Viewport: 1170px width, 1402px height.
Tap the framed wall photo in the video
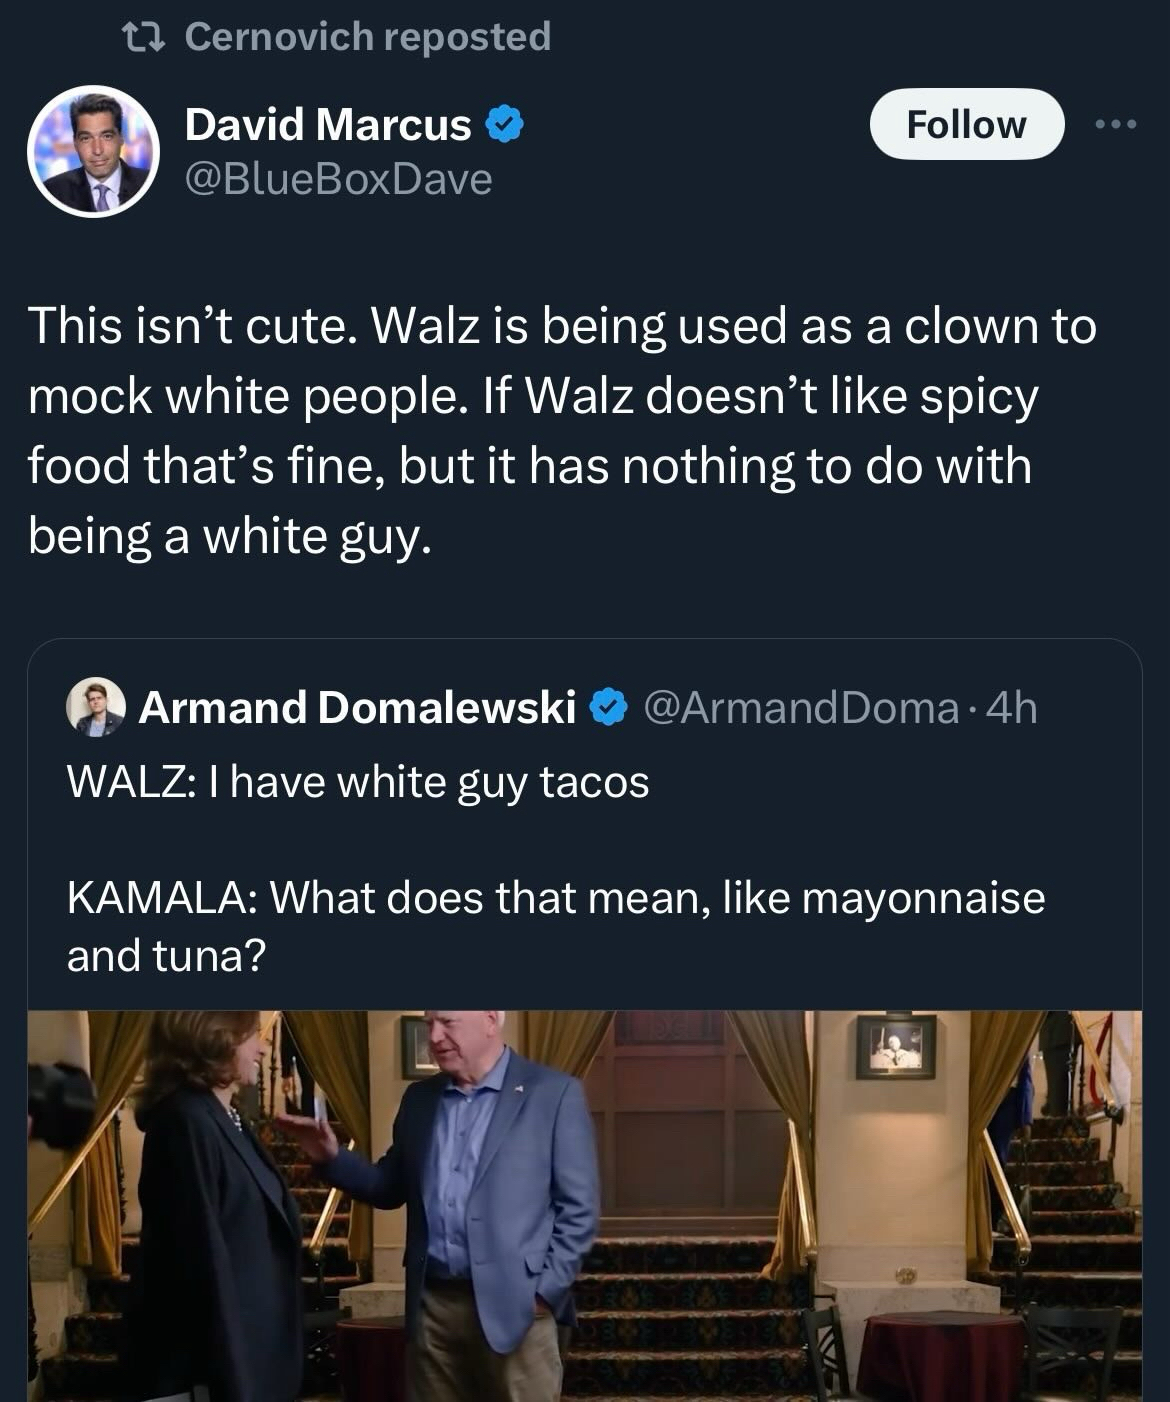pyautogui.click(x=895, y=1046)
